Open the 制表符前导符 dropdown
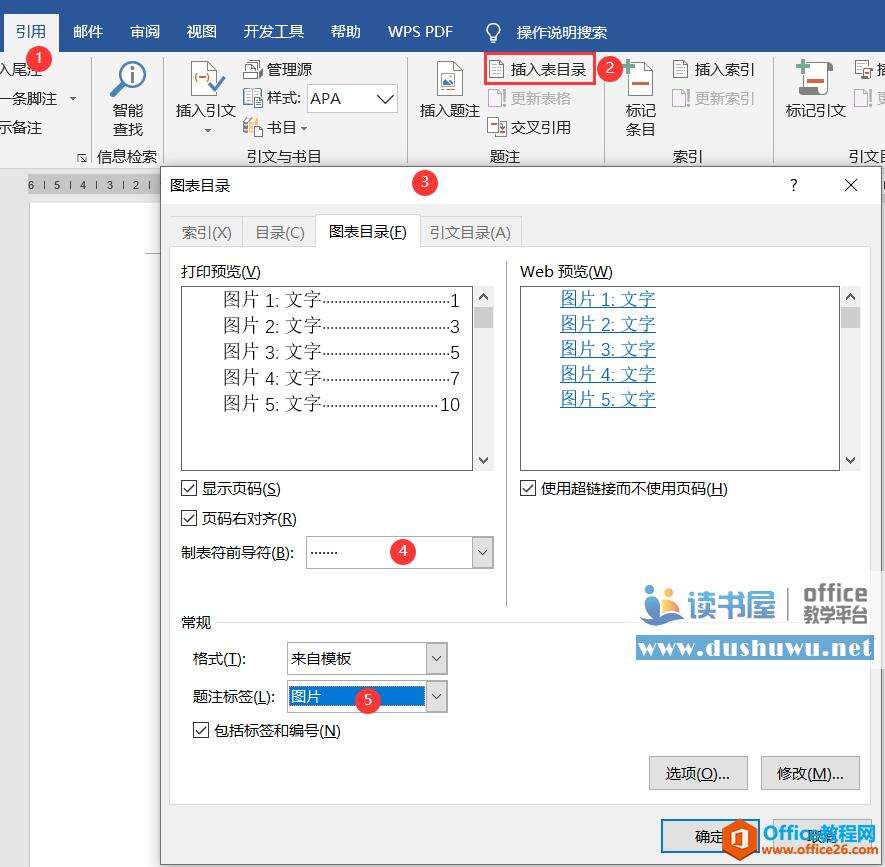The width and height of the screenshot is (885, 867). [480, 551]
